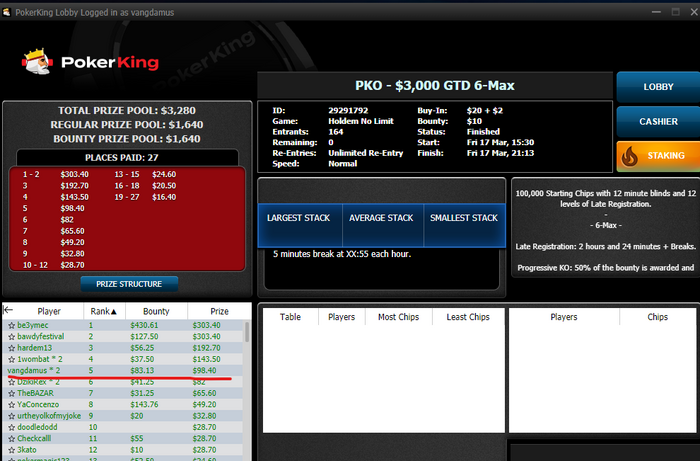This screenshot has height=461, width=700.
Task: Star player 1wombat as favorite
Action: click(x=12, y=359)
